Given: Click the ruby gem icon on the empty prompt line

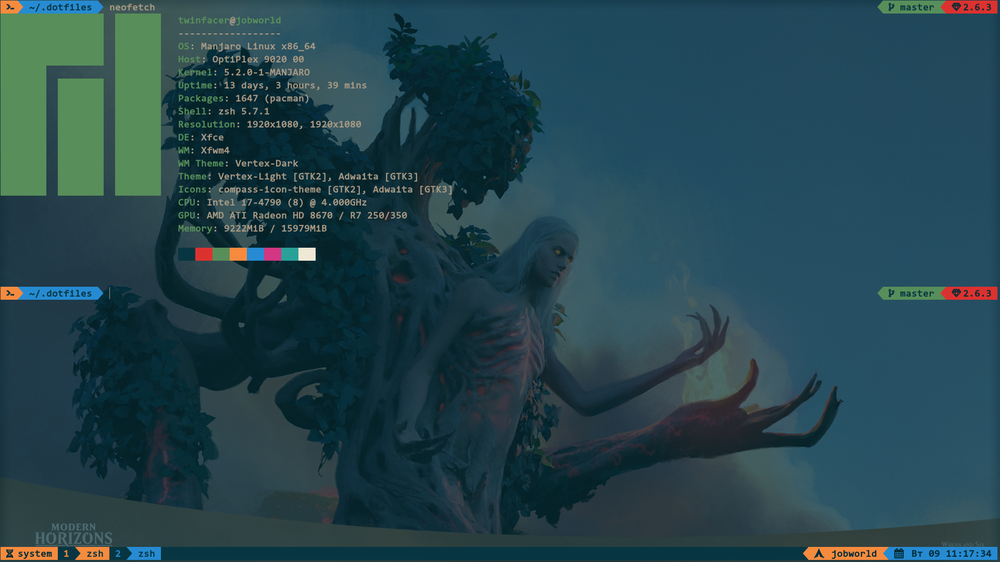Looking at the screenshot, I should 956,293.
